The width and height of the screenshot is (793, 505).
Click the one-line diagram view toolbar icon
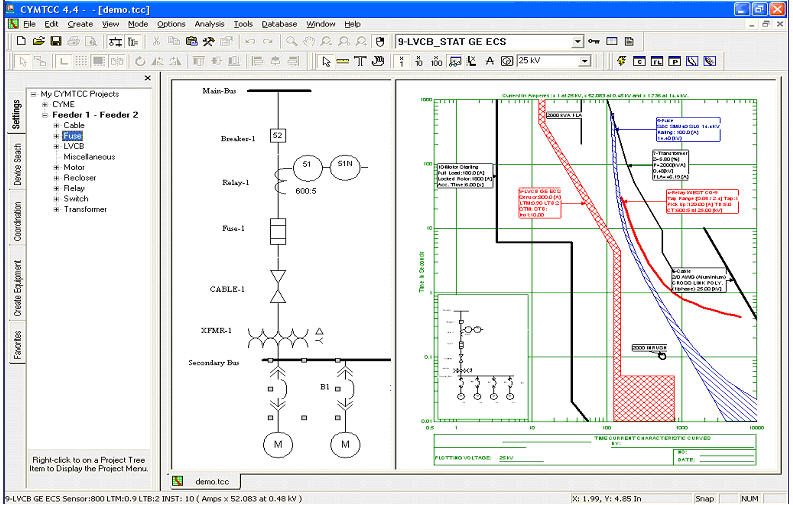[x=116, y=41]
